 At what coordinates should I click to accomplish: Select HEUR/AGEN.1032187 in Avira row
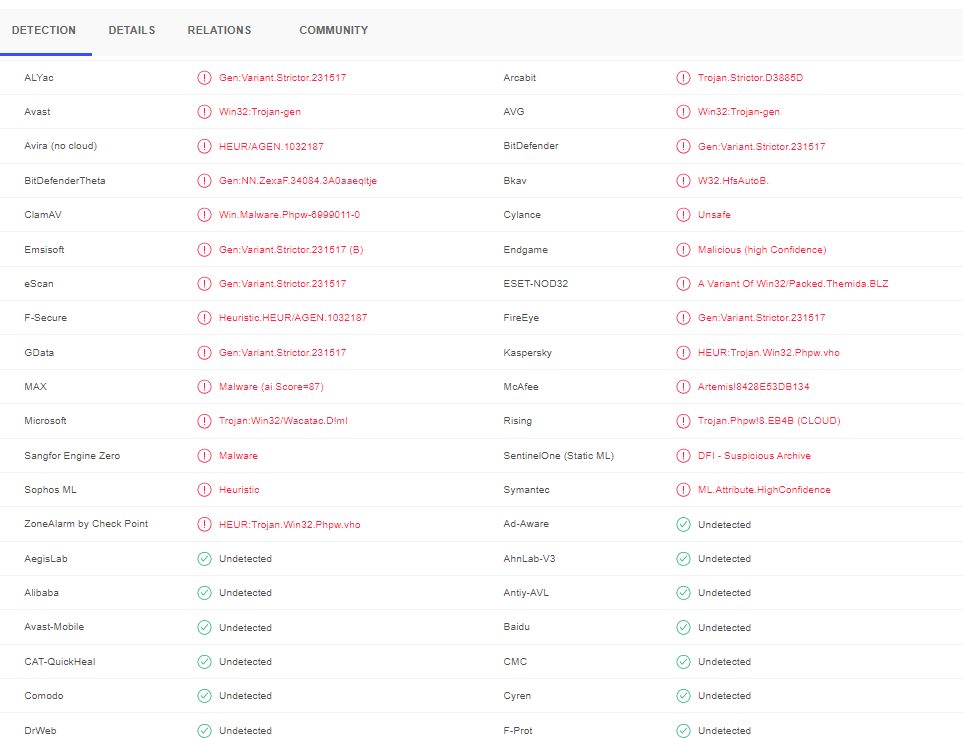point(271,146)
